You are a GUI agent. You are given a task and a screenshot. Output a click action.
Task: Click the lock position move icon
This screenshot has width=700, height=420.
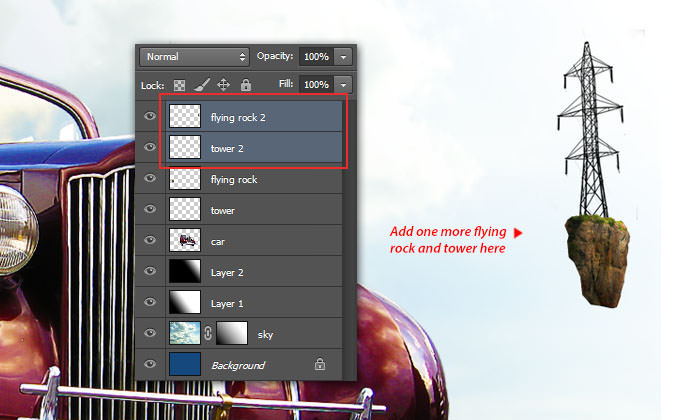click(223, 84)
